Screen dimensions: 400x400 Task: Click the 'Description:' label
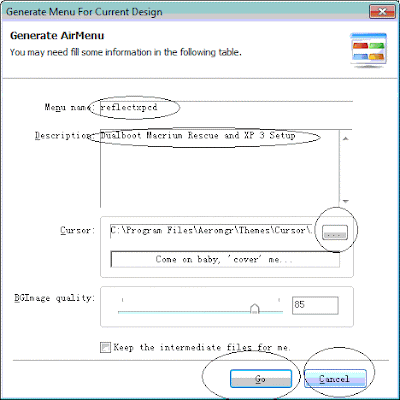[65, 136]
